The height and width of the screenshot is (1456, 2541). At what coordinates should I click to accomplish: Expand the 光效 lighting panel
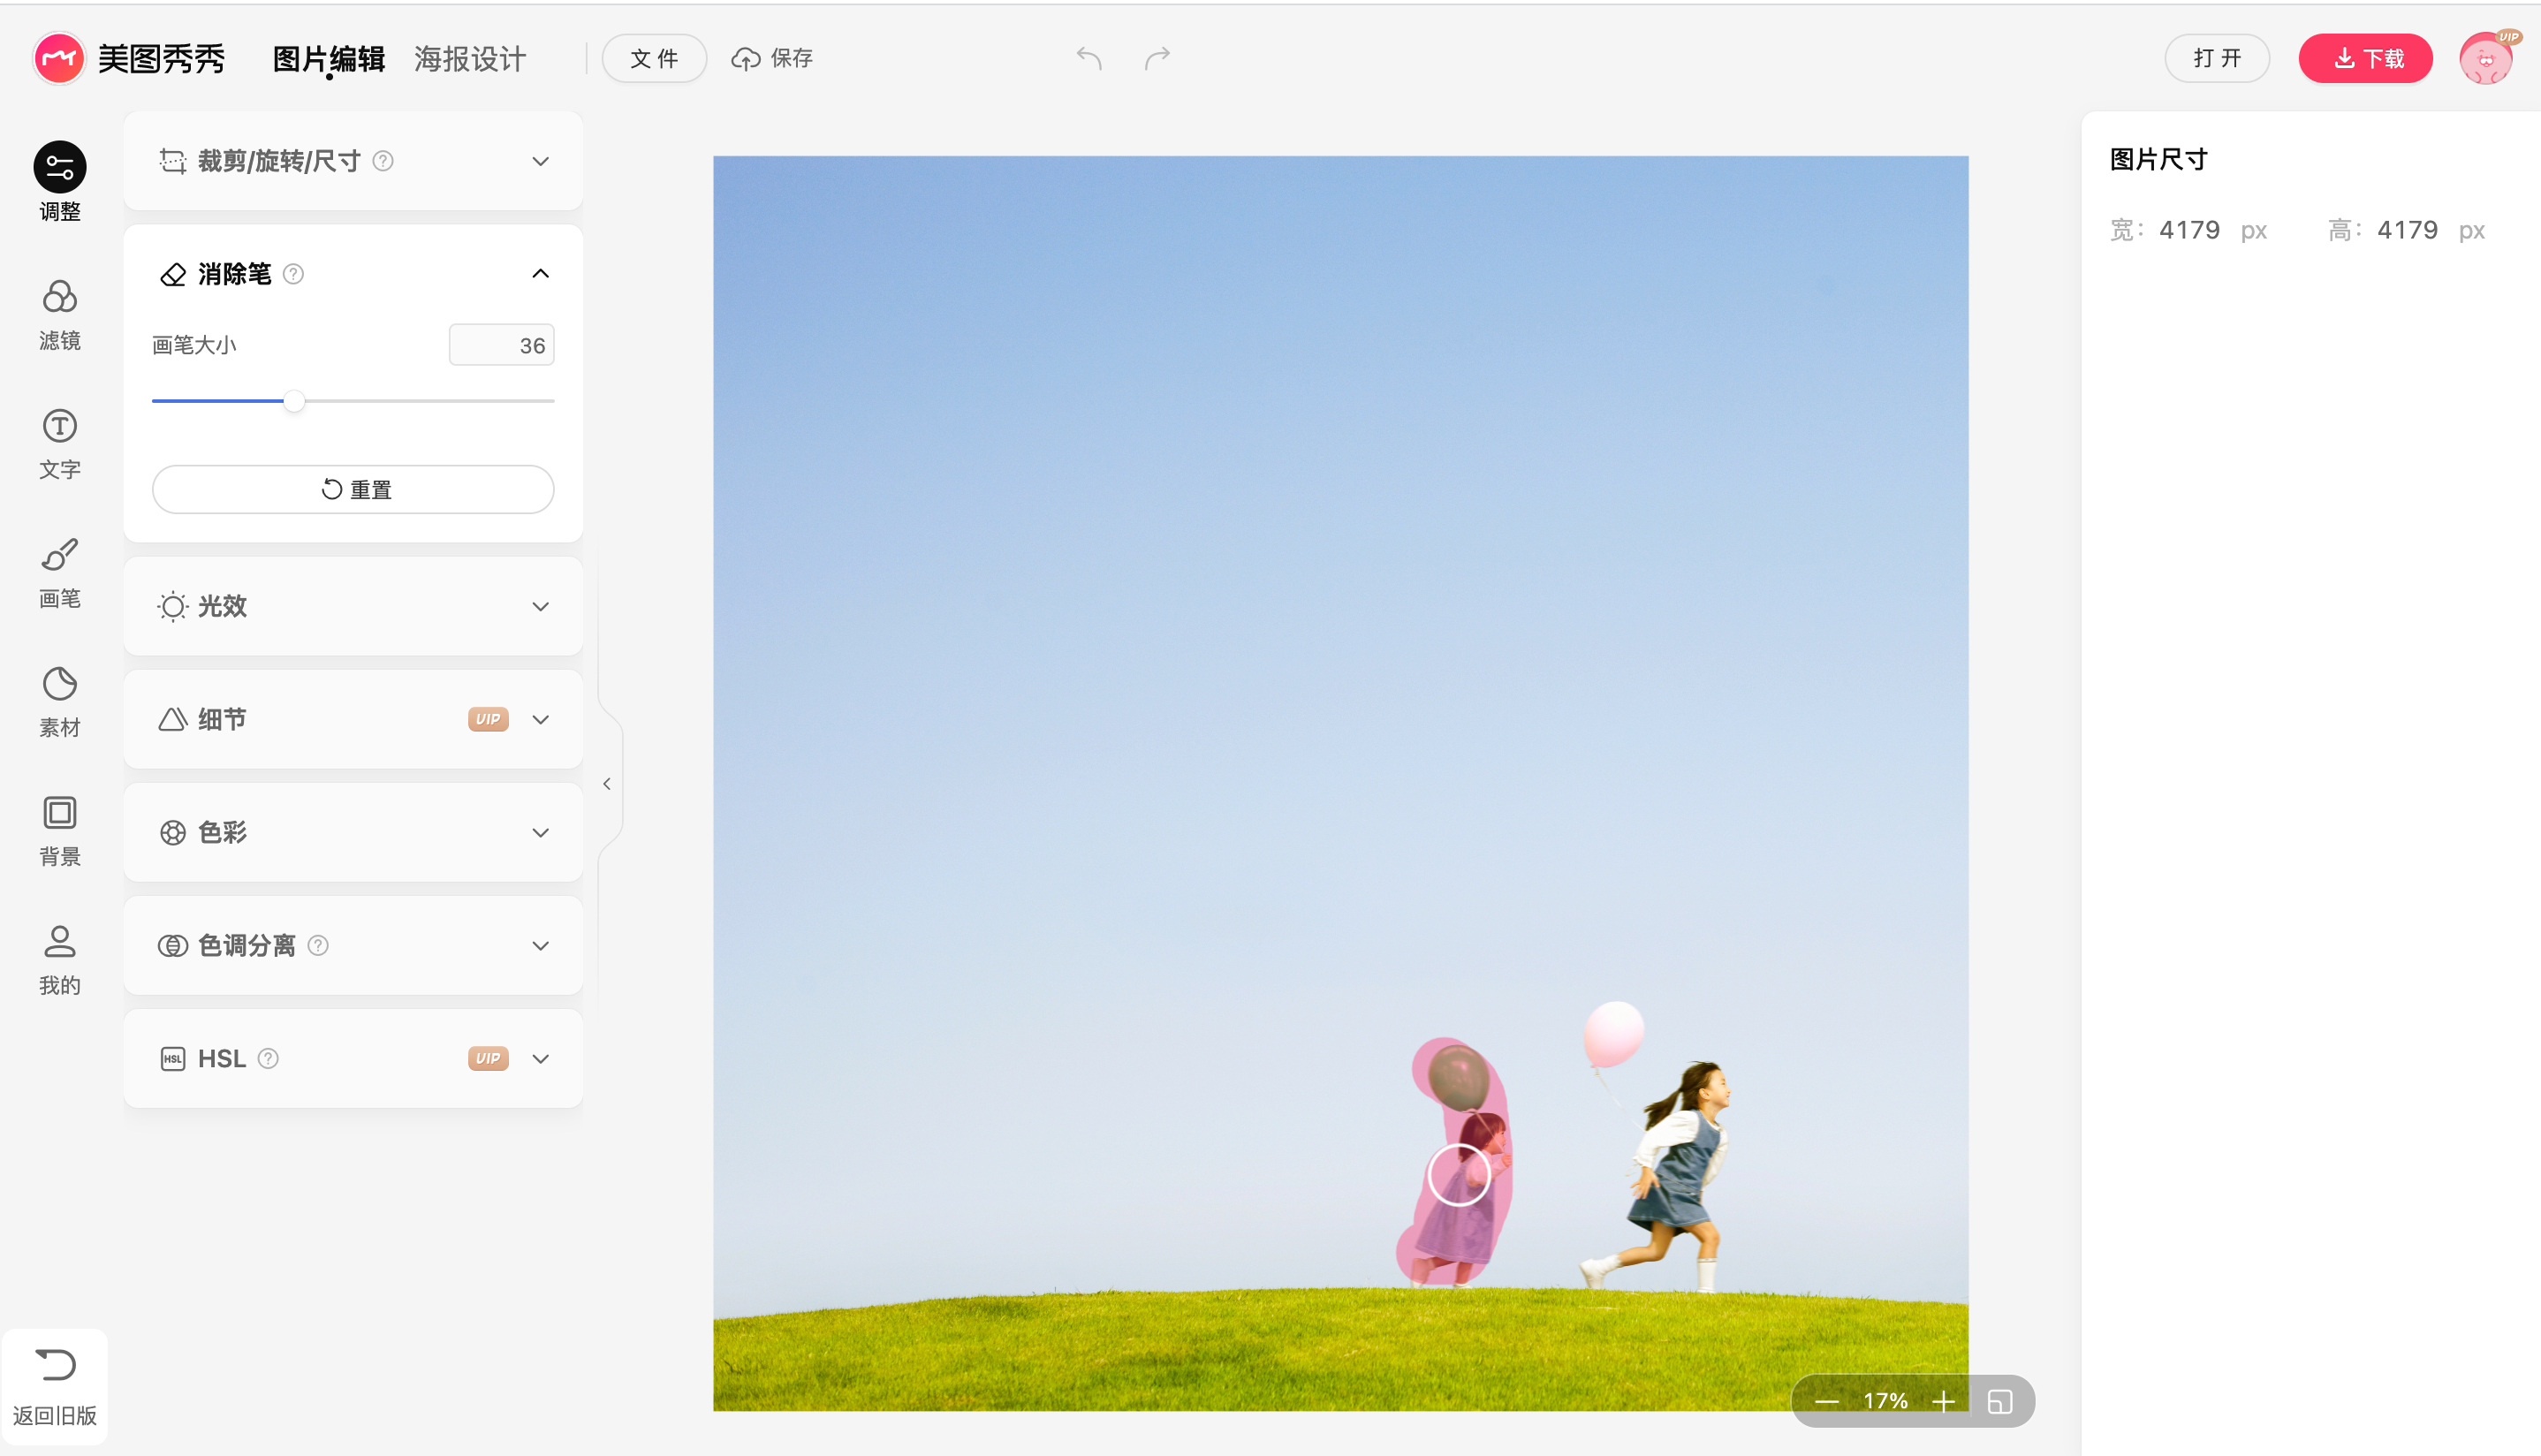pos(540,606)
